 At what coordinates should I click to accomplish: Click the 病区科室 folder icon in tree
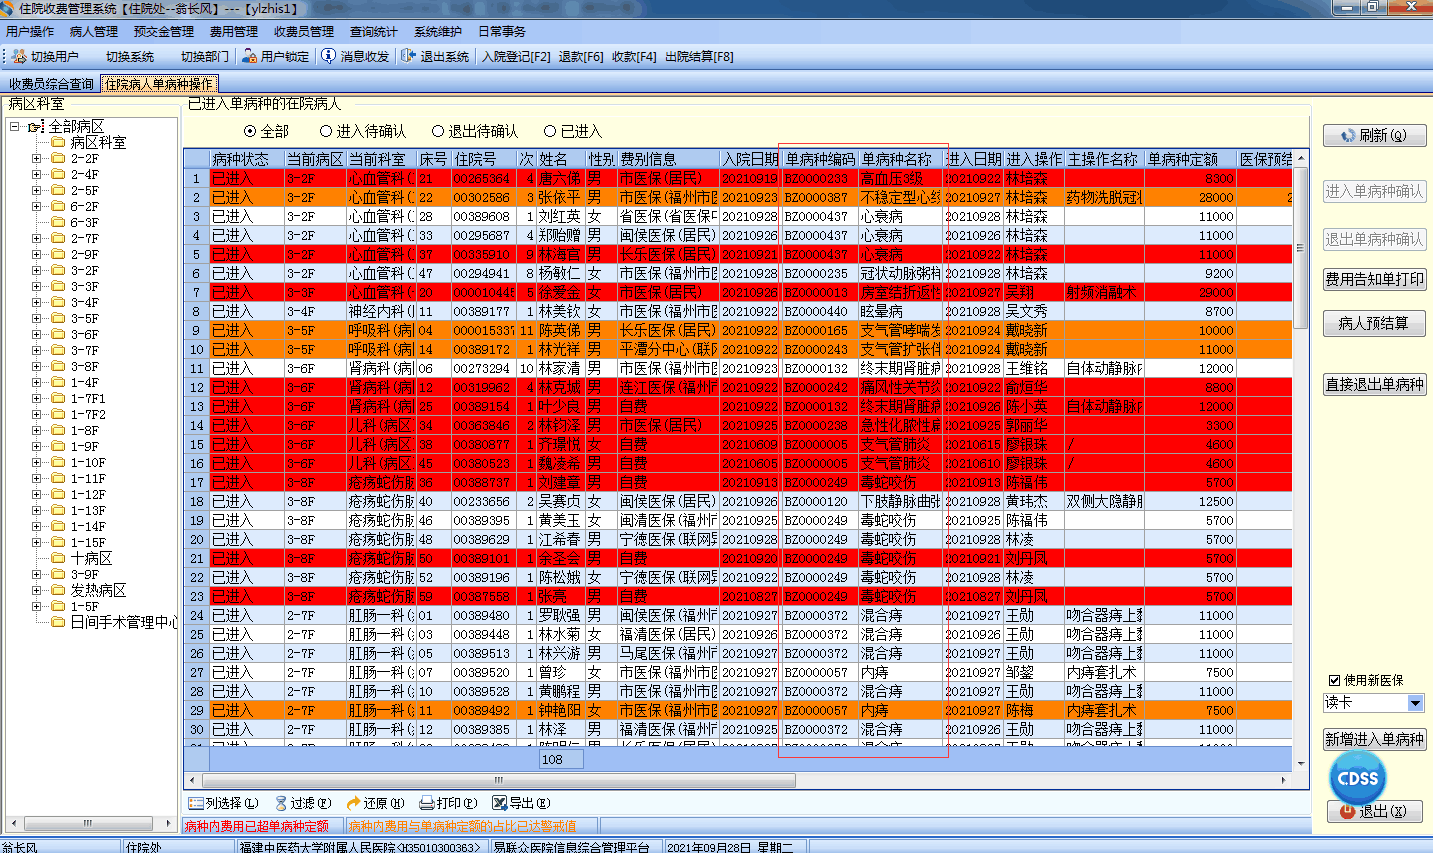coord(58,142)
